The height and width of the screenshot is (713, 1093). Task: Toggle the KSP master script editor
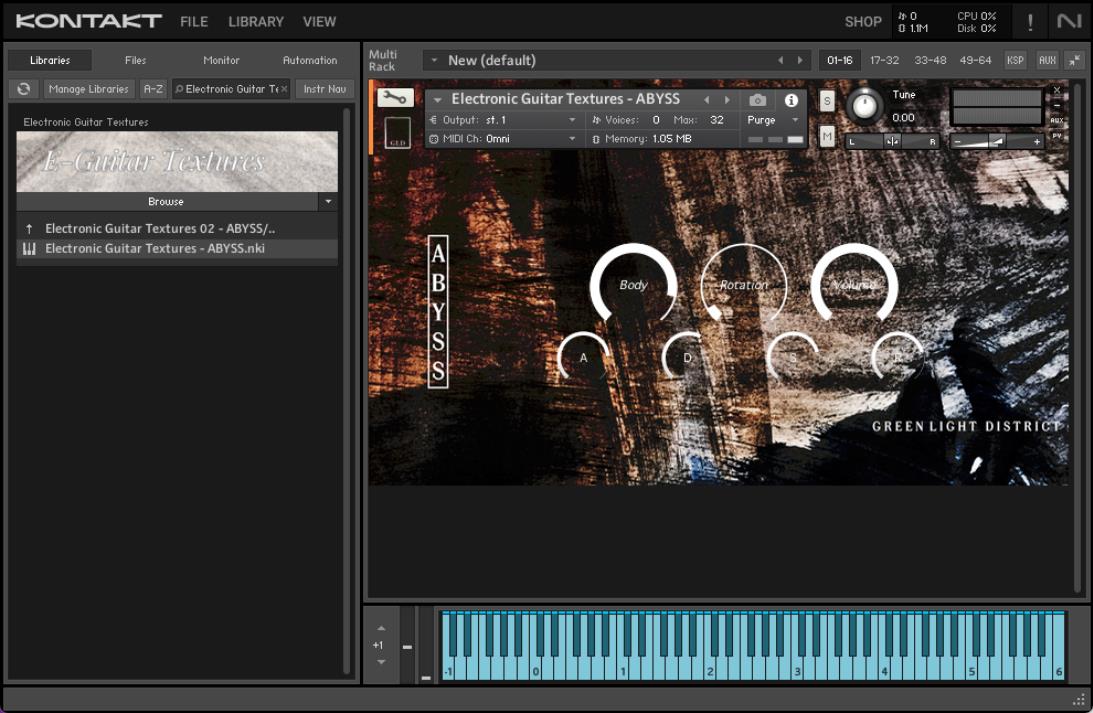[x=1015, y=60]
